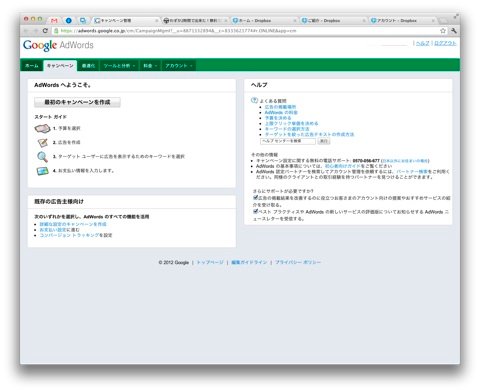The width and height of the screenshot is (480, 392).
Task: Toggle the AdWords newsletter checkbox
Action: [x=255, y=211]
